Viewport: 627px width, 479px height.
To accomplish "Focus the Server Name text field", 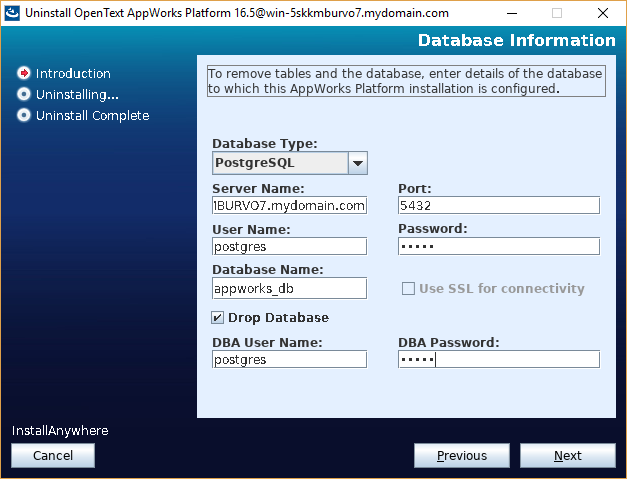I will (290, 206).
